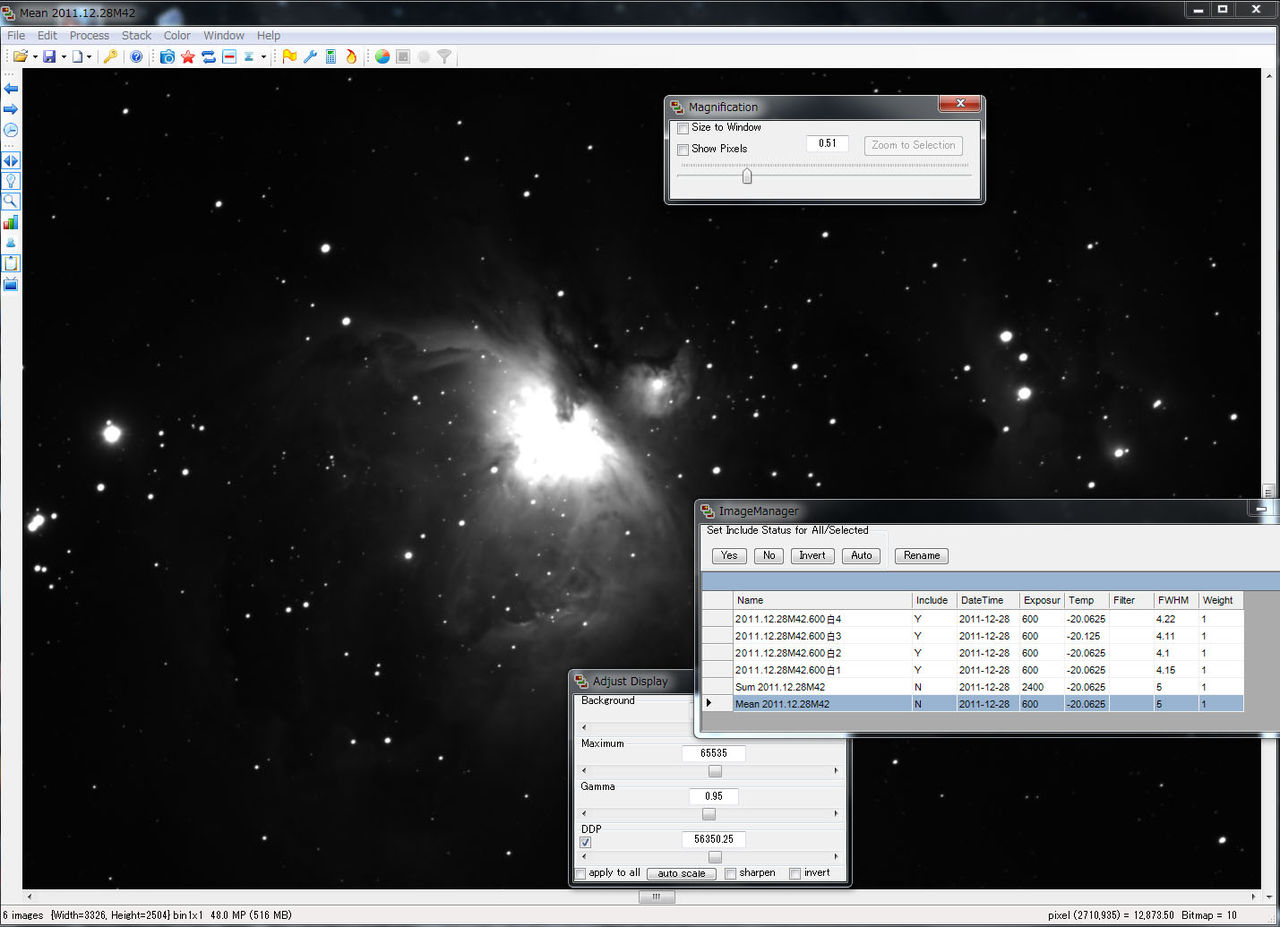Click the clipboard sidebar icon

pos(11,263)
